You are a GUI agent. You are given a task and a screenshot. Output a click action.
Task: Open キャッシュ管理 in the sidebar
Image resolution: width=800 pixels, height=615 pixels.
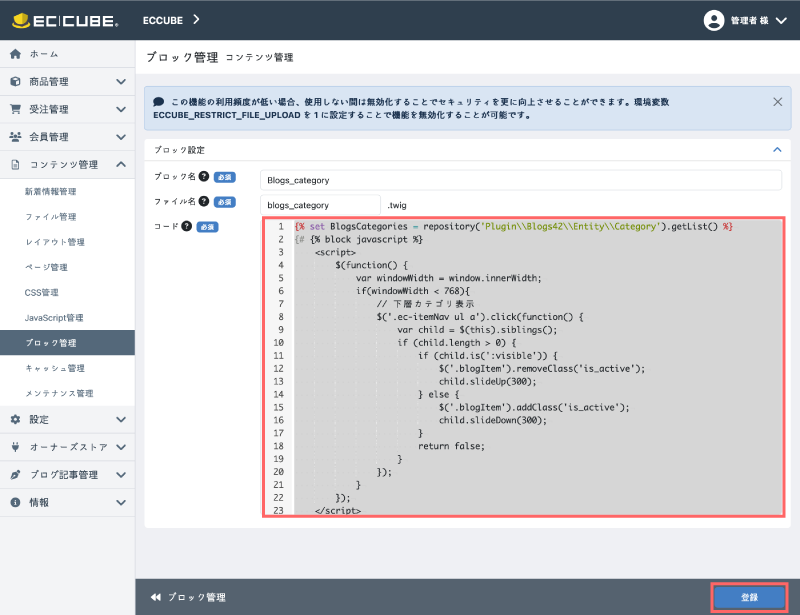pyautogui.click(x=55, y=368)
